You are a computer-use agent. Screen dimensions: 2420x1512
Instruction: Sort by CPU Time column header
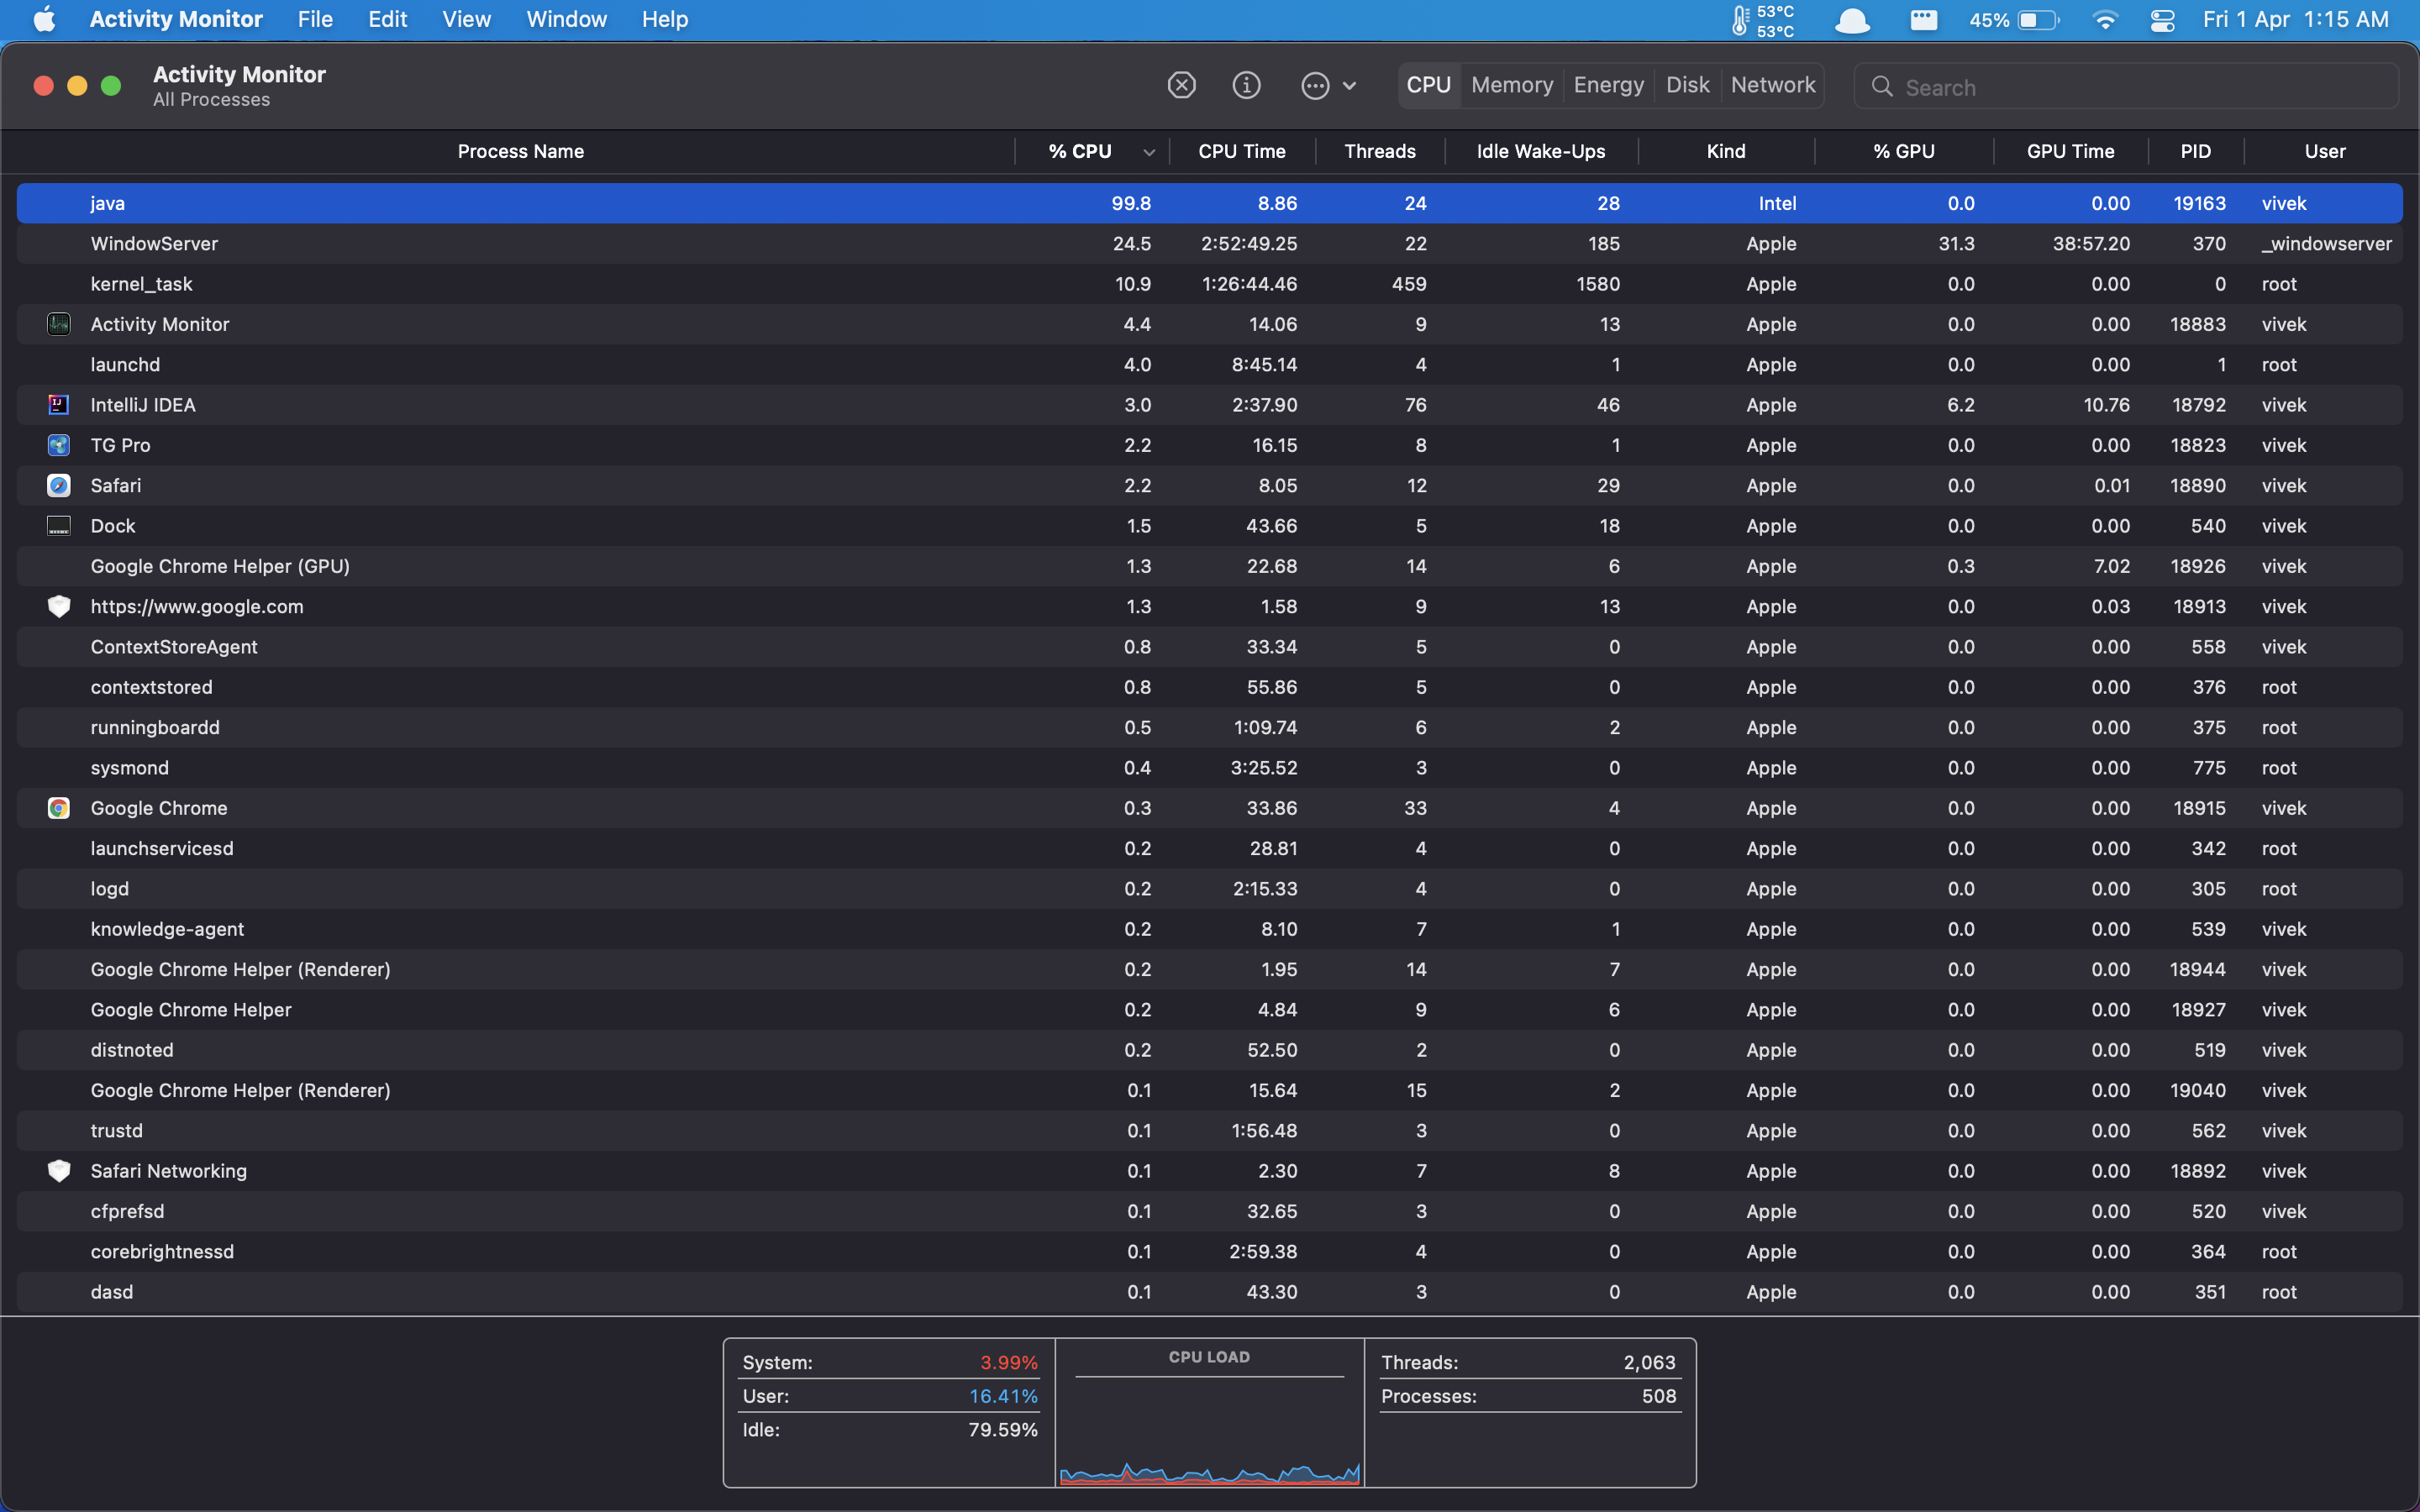pyautogui.click(x=1242, y=151)
